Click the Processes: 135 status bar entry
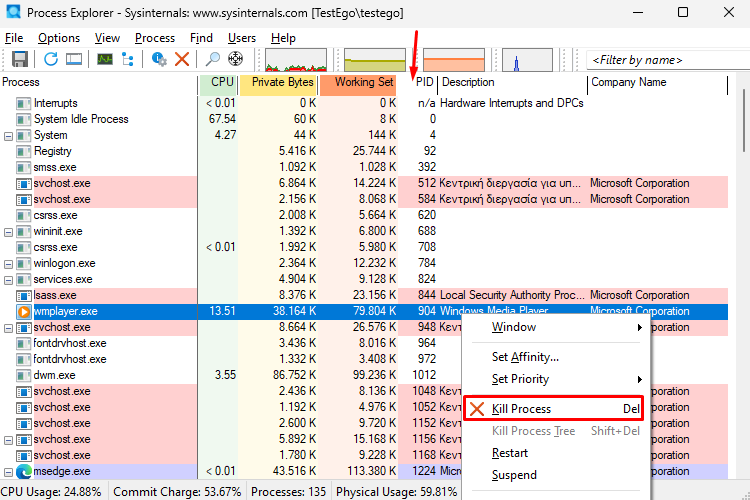This screenshot has width=750, height=500. [288, 492]
